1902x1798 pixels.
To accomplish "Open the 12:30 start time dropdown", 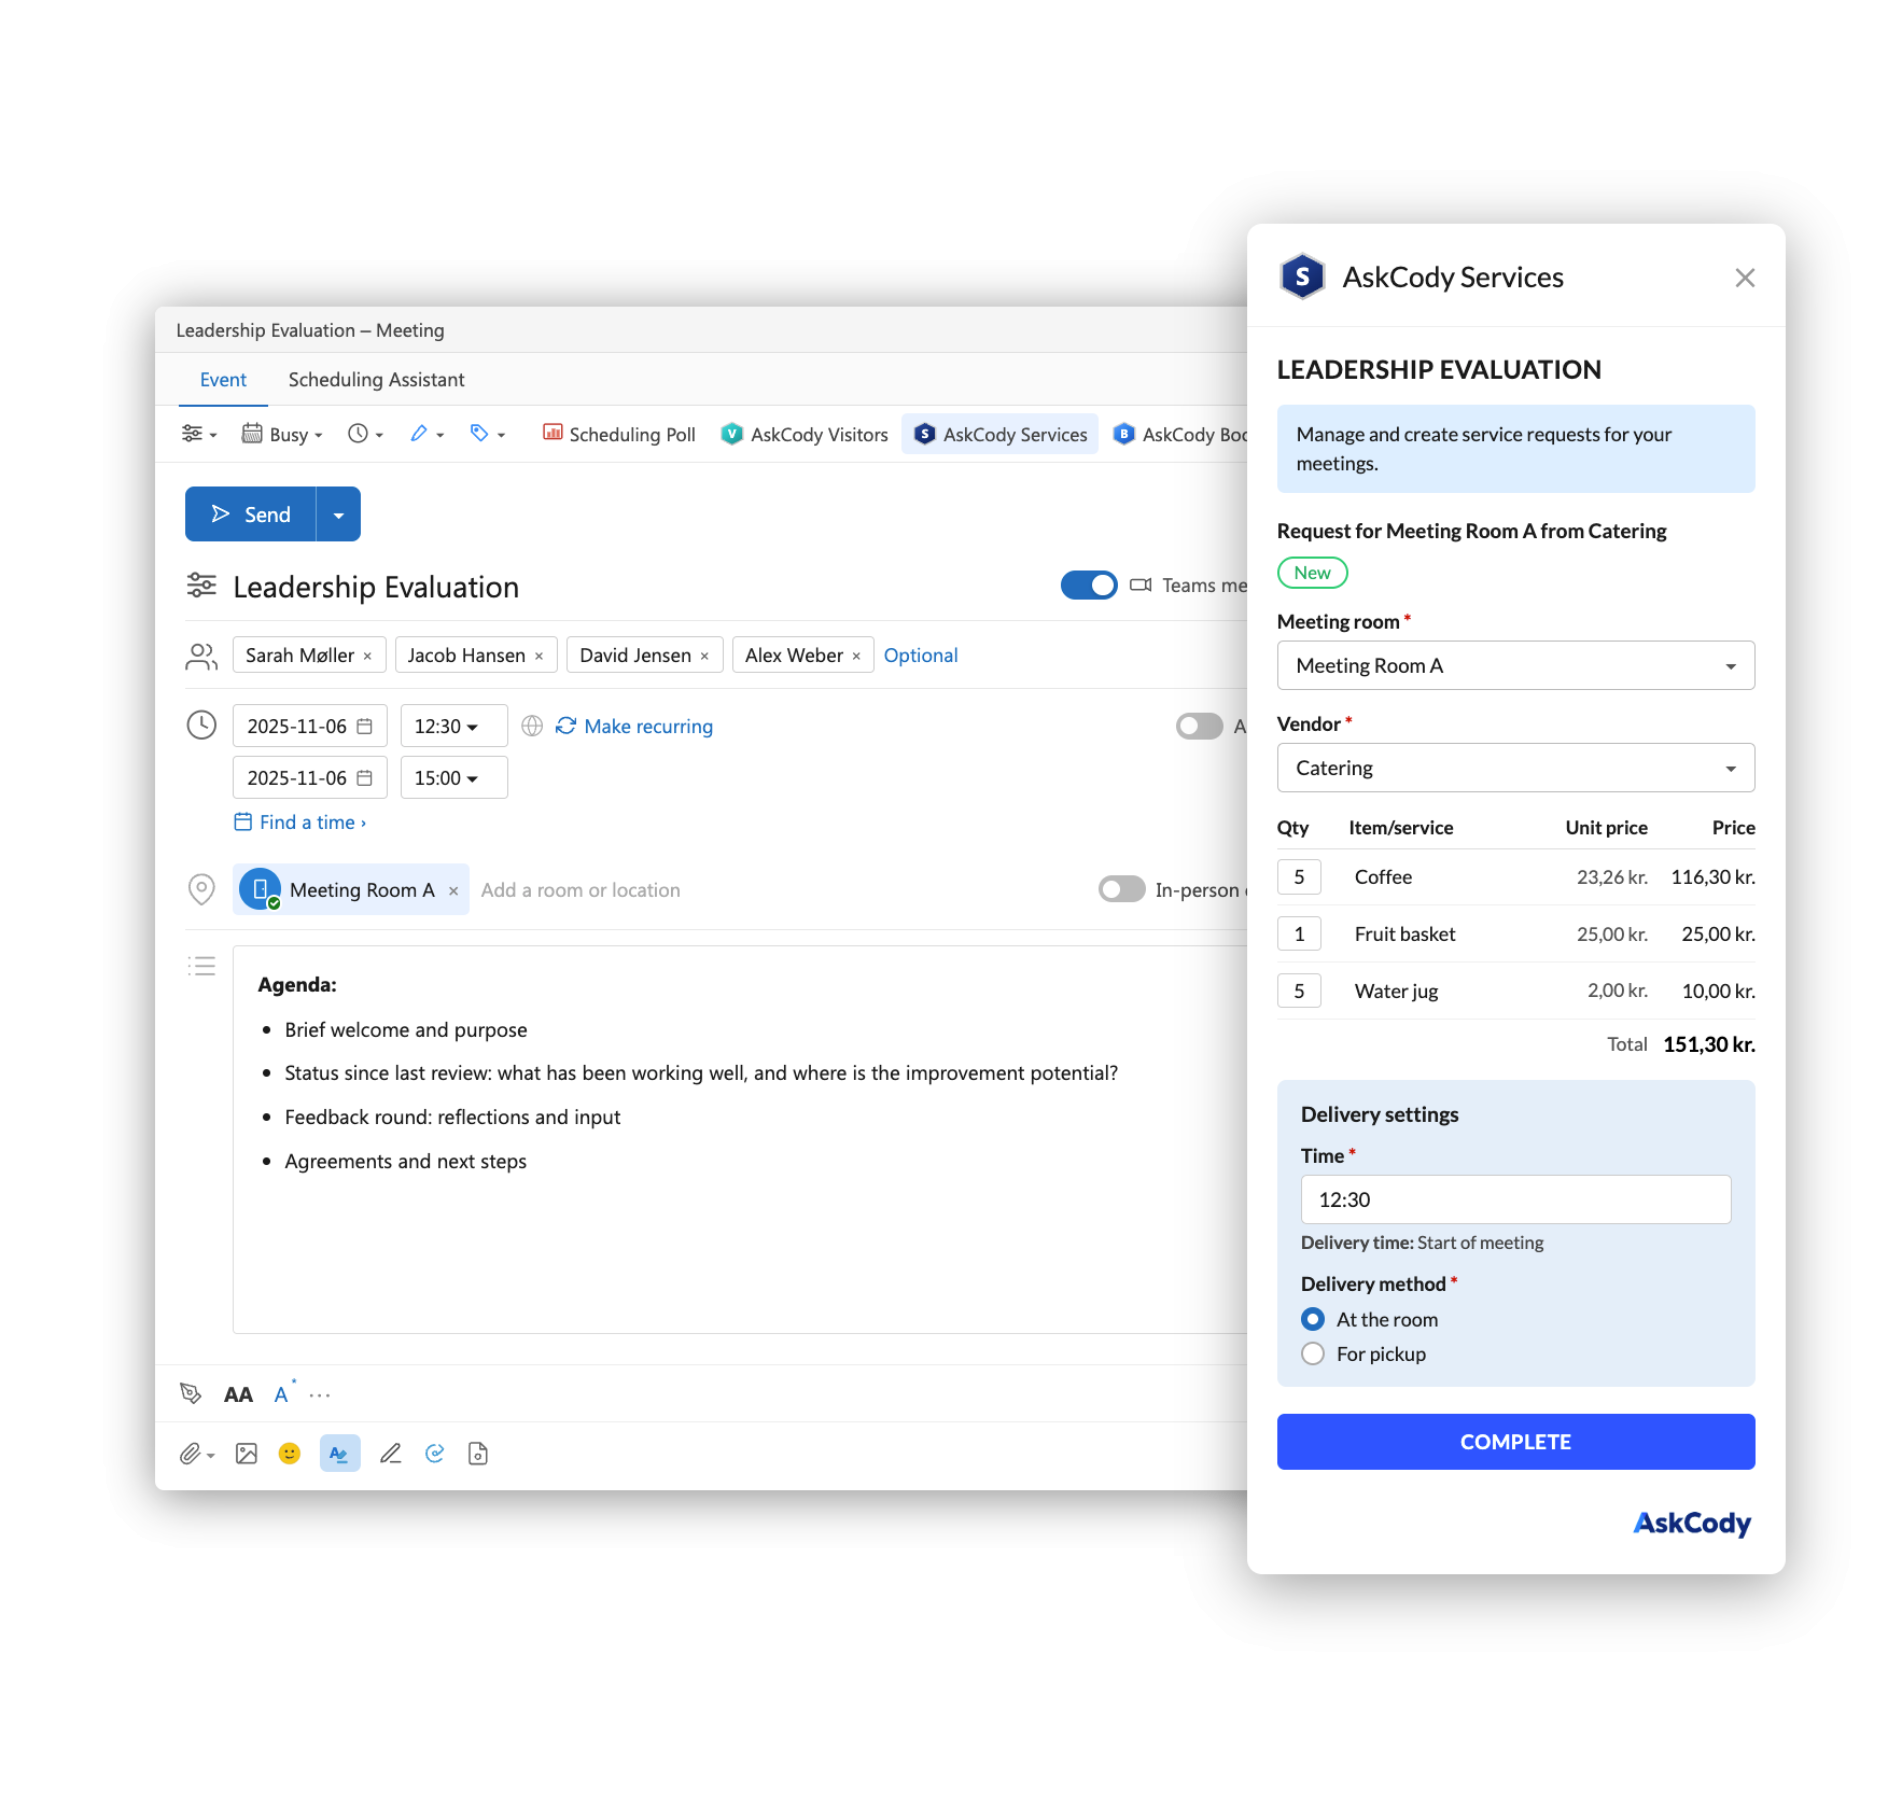I will coord(454,726).
